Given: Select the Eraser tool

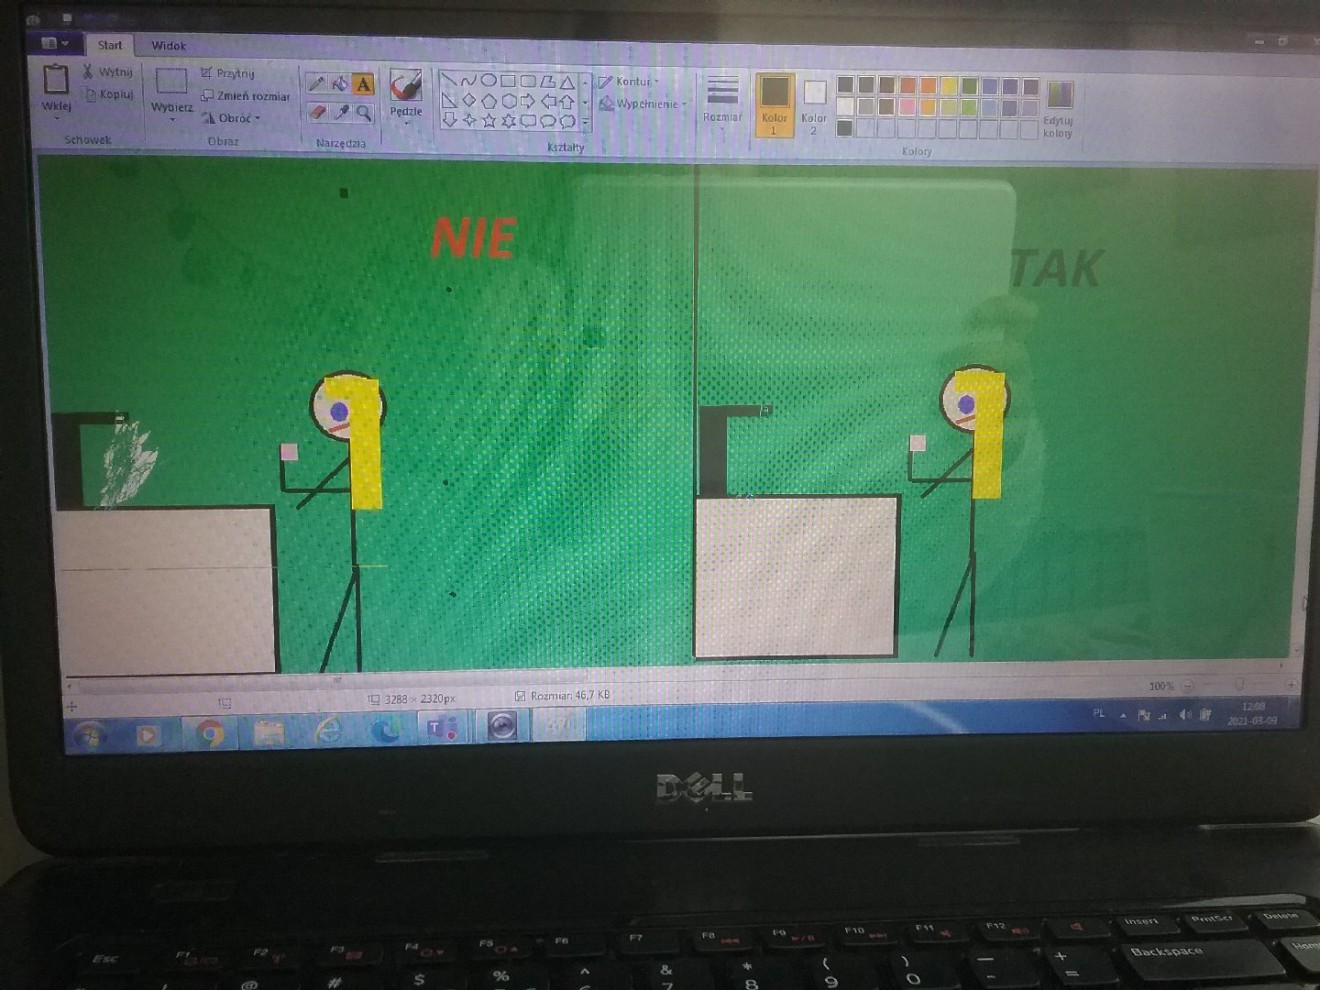Looking at the screenshot, I should point(316,112).
